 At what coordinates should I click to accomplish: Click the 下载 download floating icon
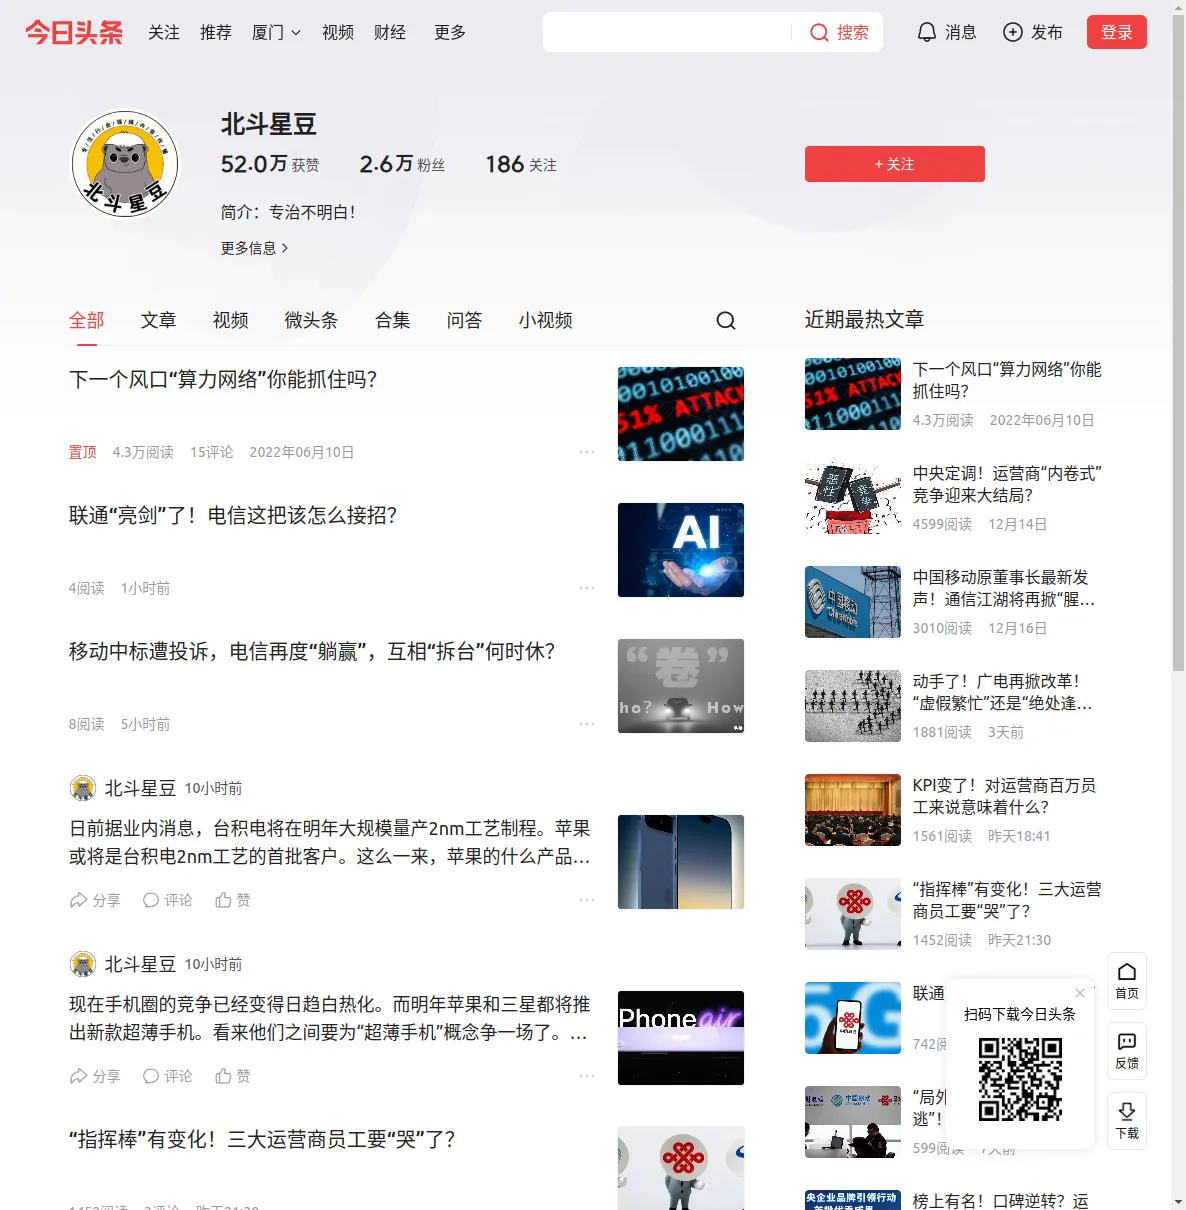click(x=1127, y=1121)
